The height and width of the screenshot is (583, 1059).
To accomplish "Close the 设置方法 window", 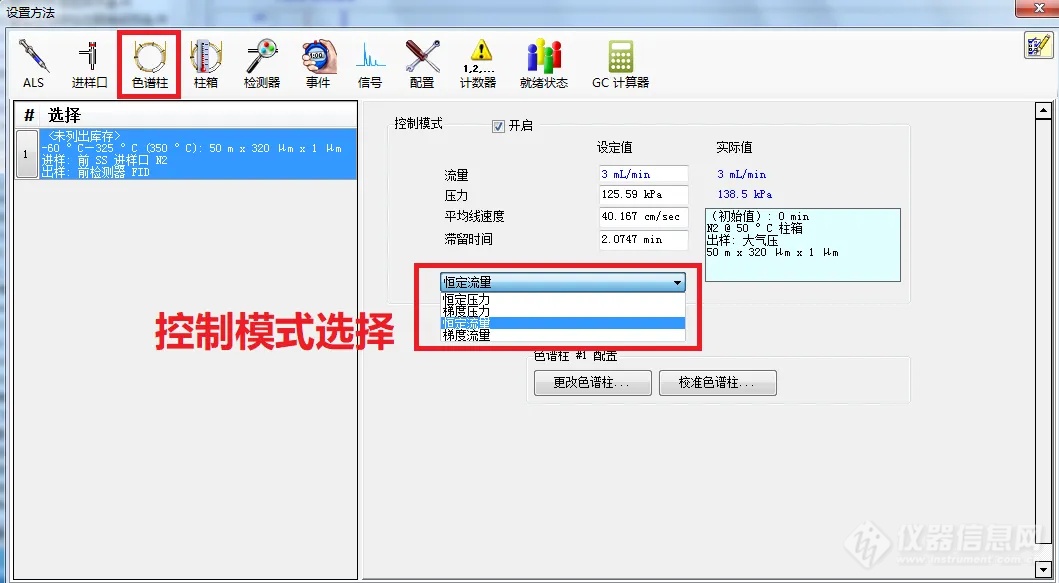I will pyautogui.click(x=1039, y=8).
